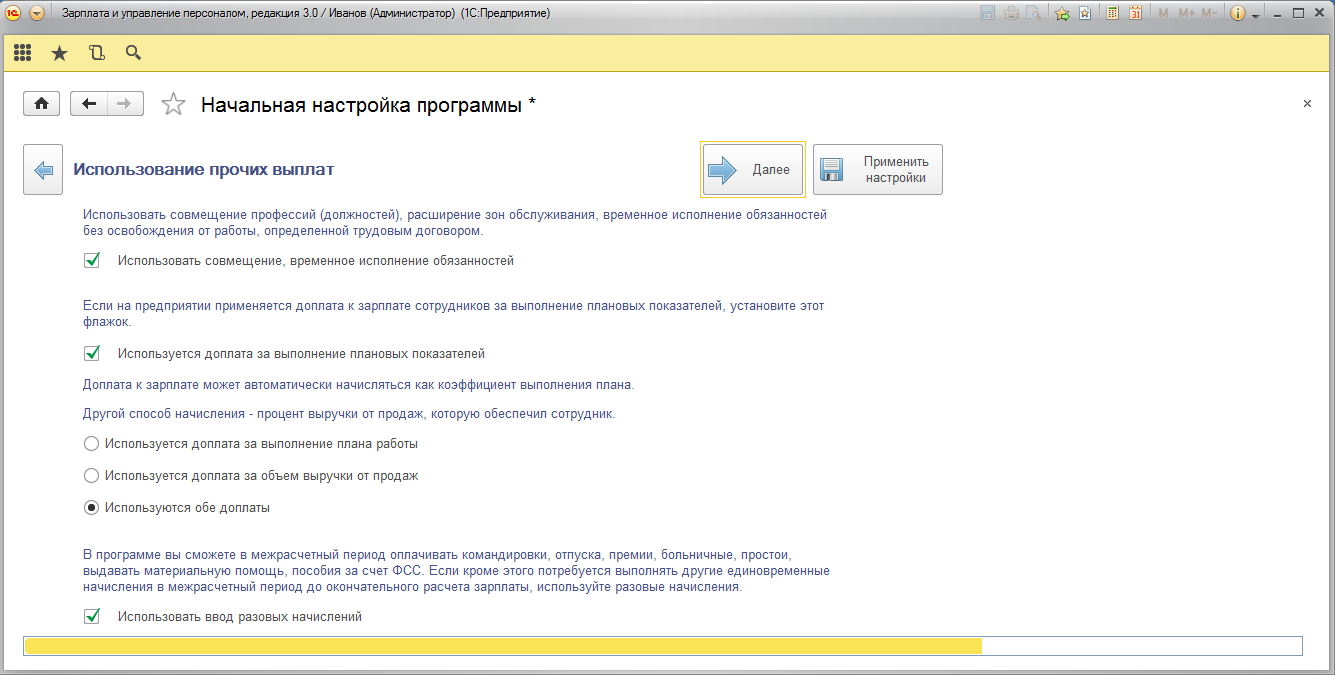This screenshot has width=1335, height=675.
Task: Open the 1C main menu dropdown arrow
Action: 37,13
